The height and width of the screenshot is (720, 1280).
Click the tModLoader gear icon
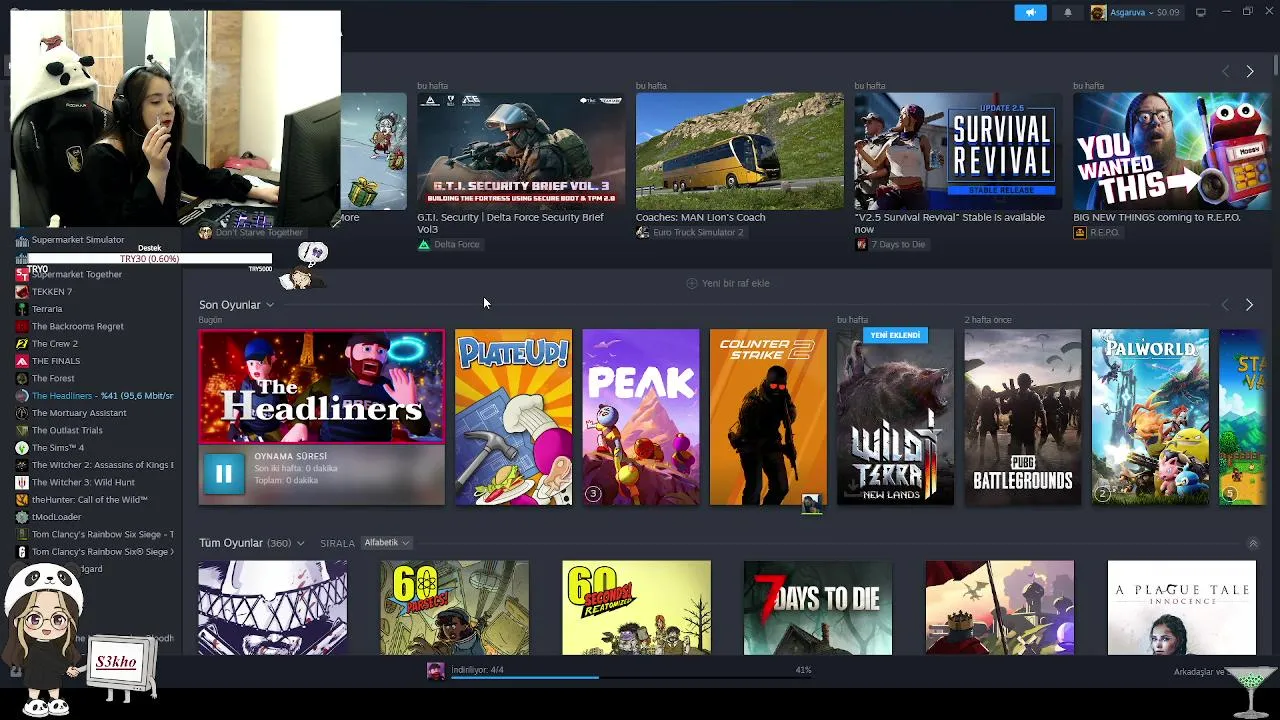(x=22, y=517)
